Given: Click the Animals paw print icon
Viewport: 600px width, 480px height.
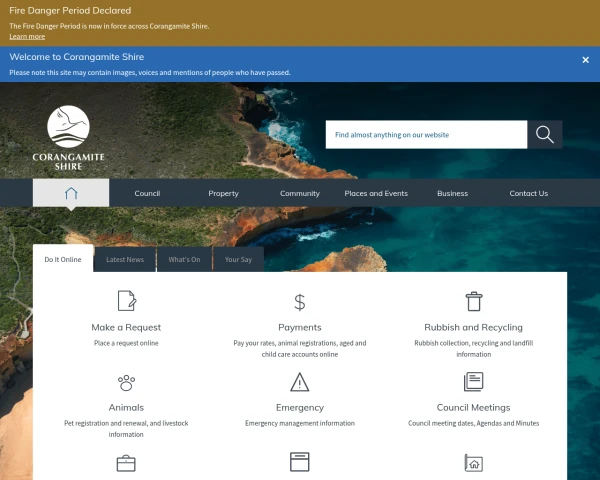Looking at the screenshot, I should tap(126, 382).
